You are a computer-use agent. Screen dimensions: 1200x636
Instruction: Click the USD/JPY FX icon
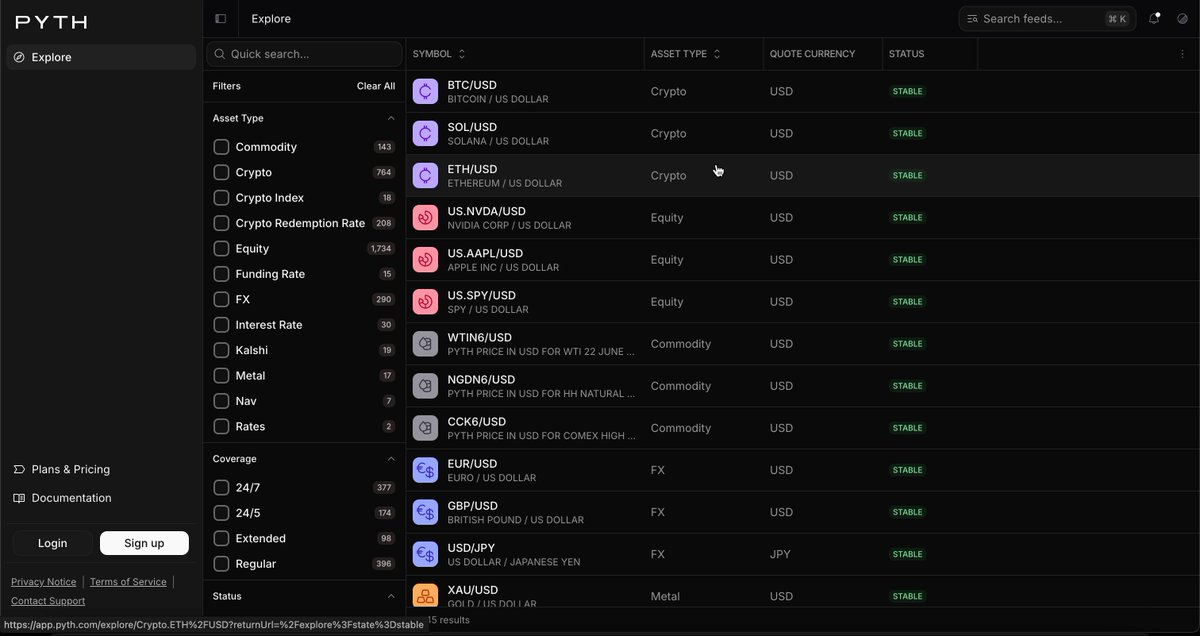(425, 554)
